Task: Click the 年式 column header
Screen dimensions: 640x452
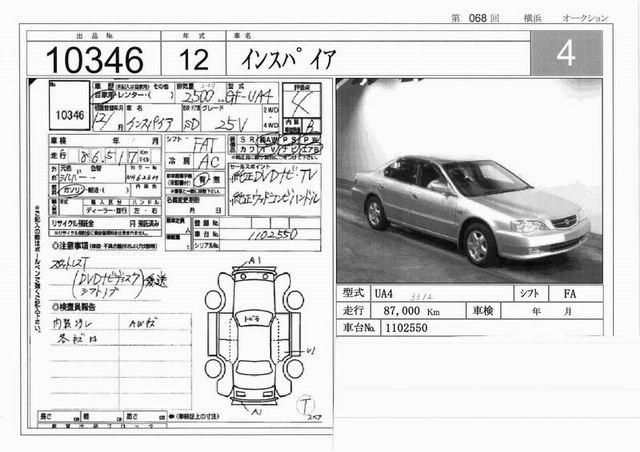Action: click(x=193, y=36)
